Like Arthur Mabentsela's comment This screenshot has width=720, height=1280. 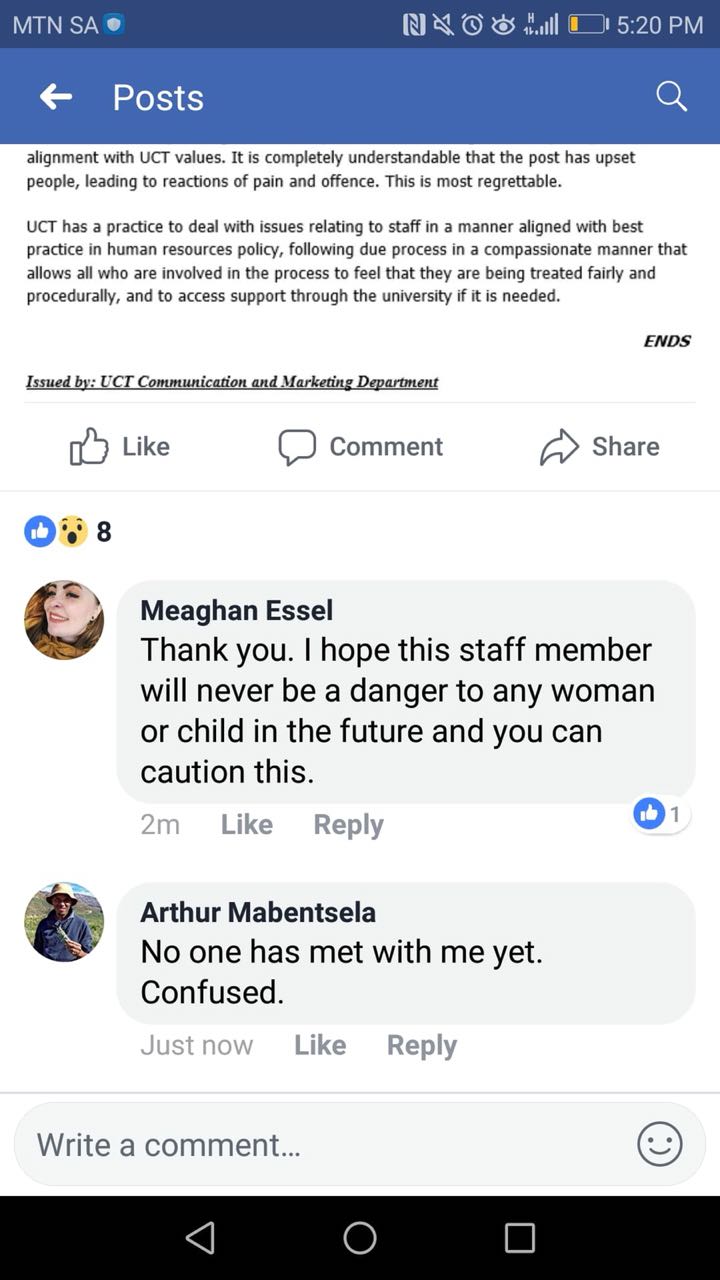[320, 1045]
